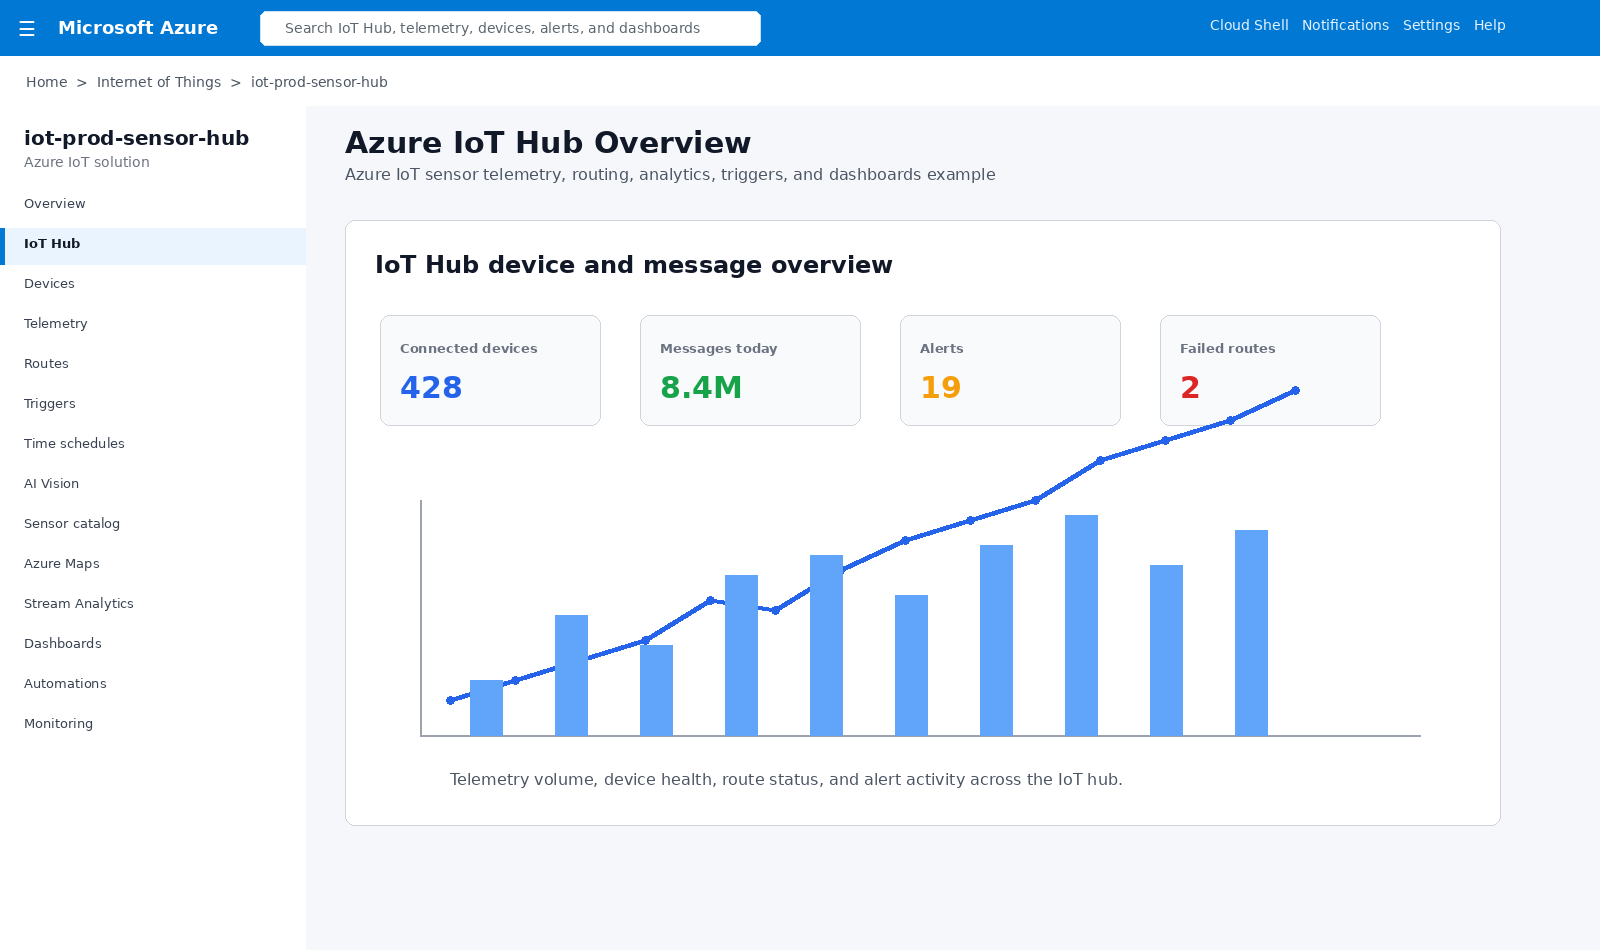Click the iot-prod-sensor-hub sidebar title
The image size is (1600, 950).
[x=136, y=138]
